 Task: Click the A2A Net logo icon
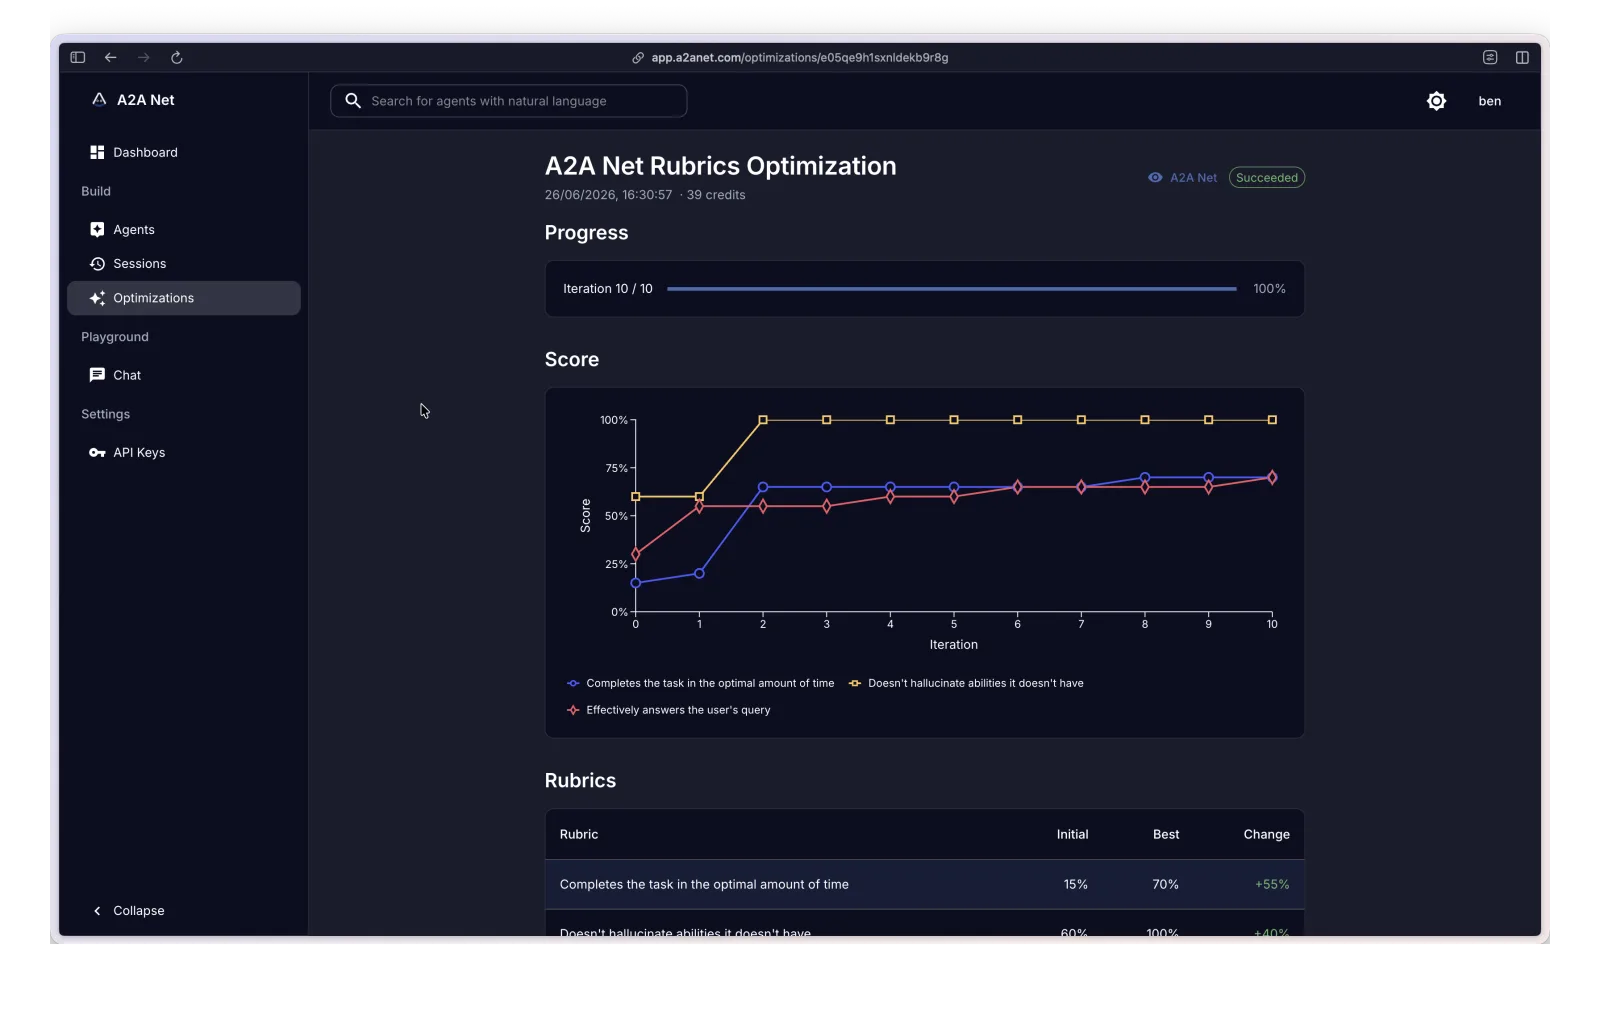pyautogui.click(x=99, y=100)
